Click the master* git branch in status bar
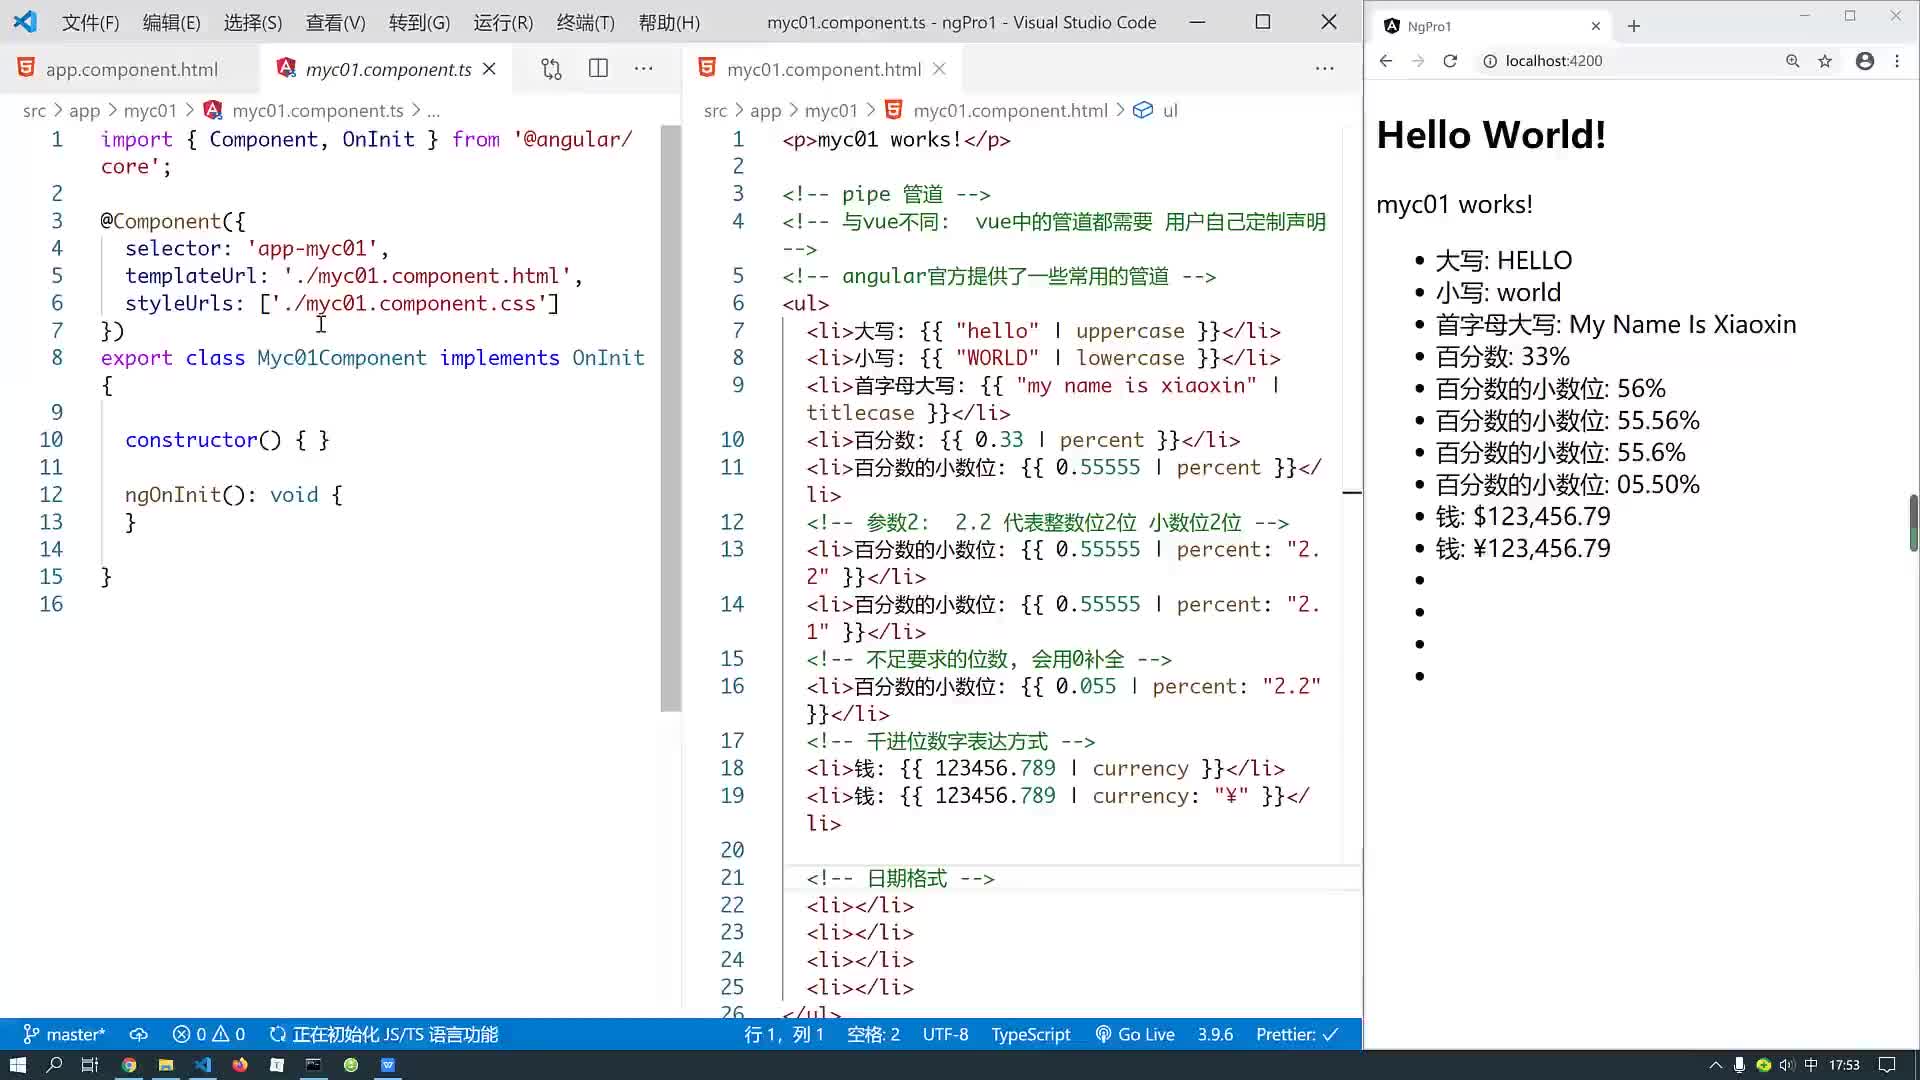Viewport: 1920px width, 1080px height. click(x=64, y=1034)
